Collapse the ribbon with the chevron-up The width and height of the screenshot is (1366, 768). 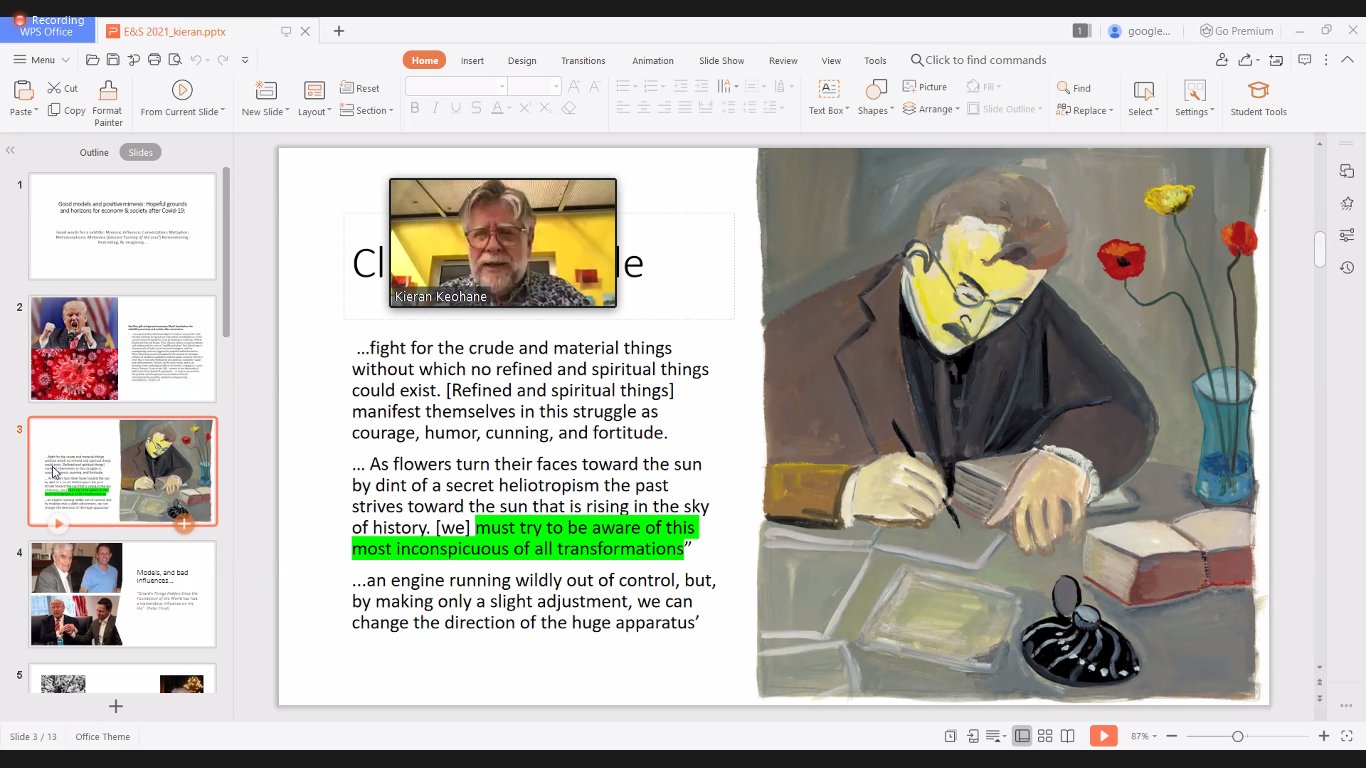pyautogui.click(x=1346, y=60)
